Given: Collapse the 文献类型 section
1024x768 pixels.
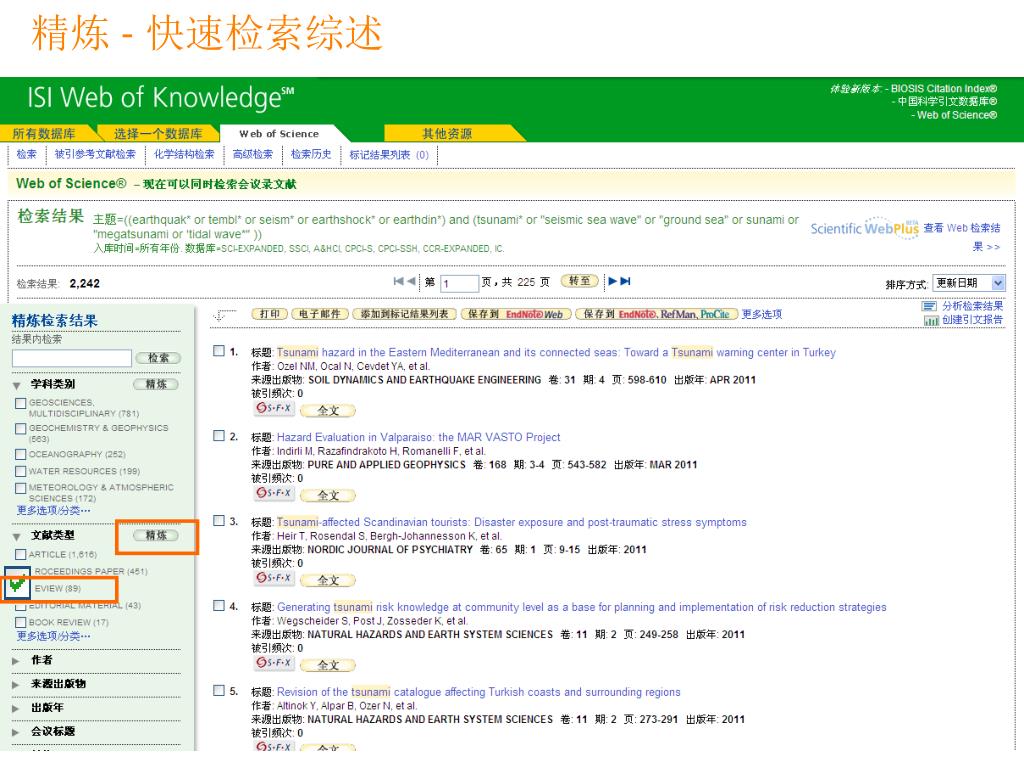Looking at the screenshot, I should pyautogui.click(x=16, y=537).
